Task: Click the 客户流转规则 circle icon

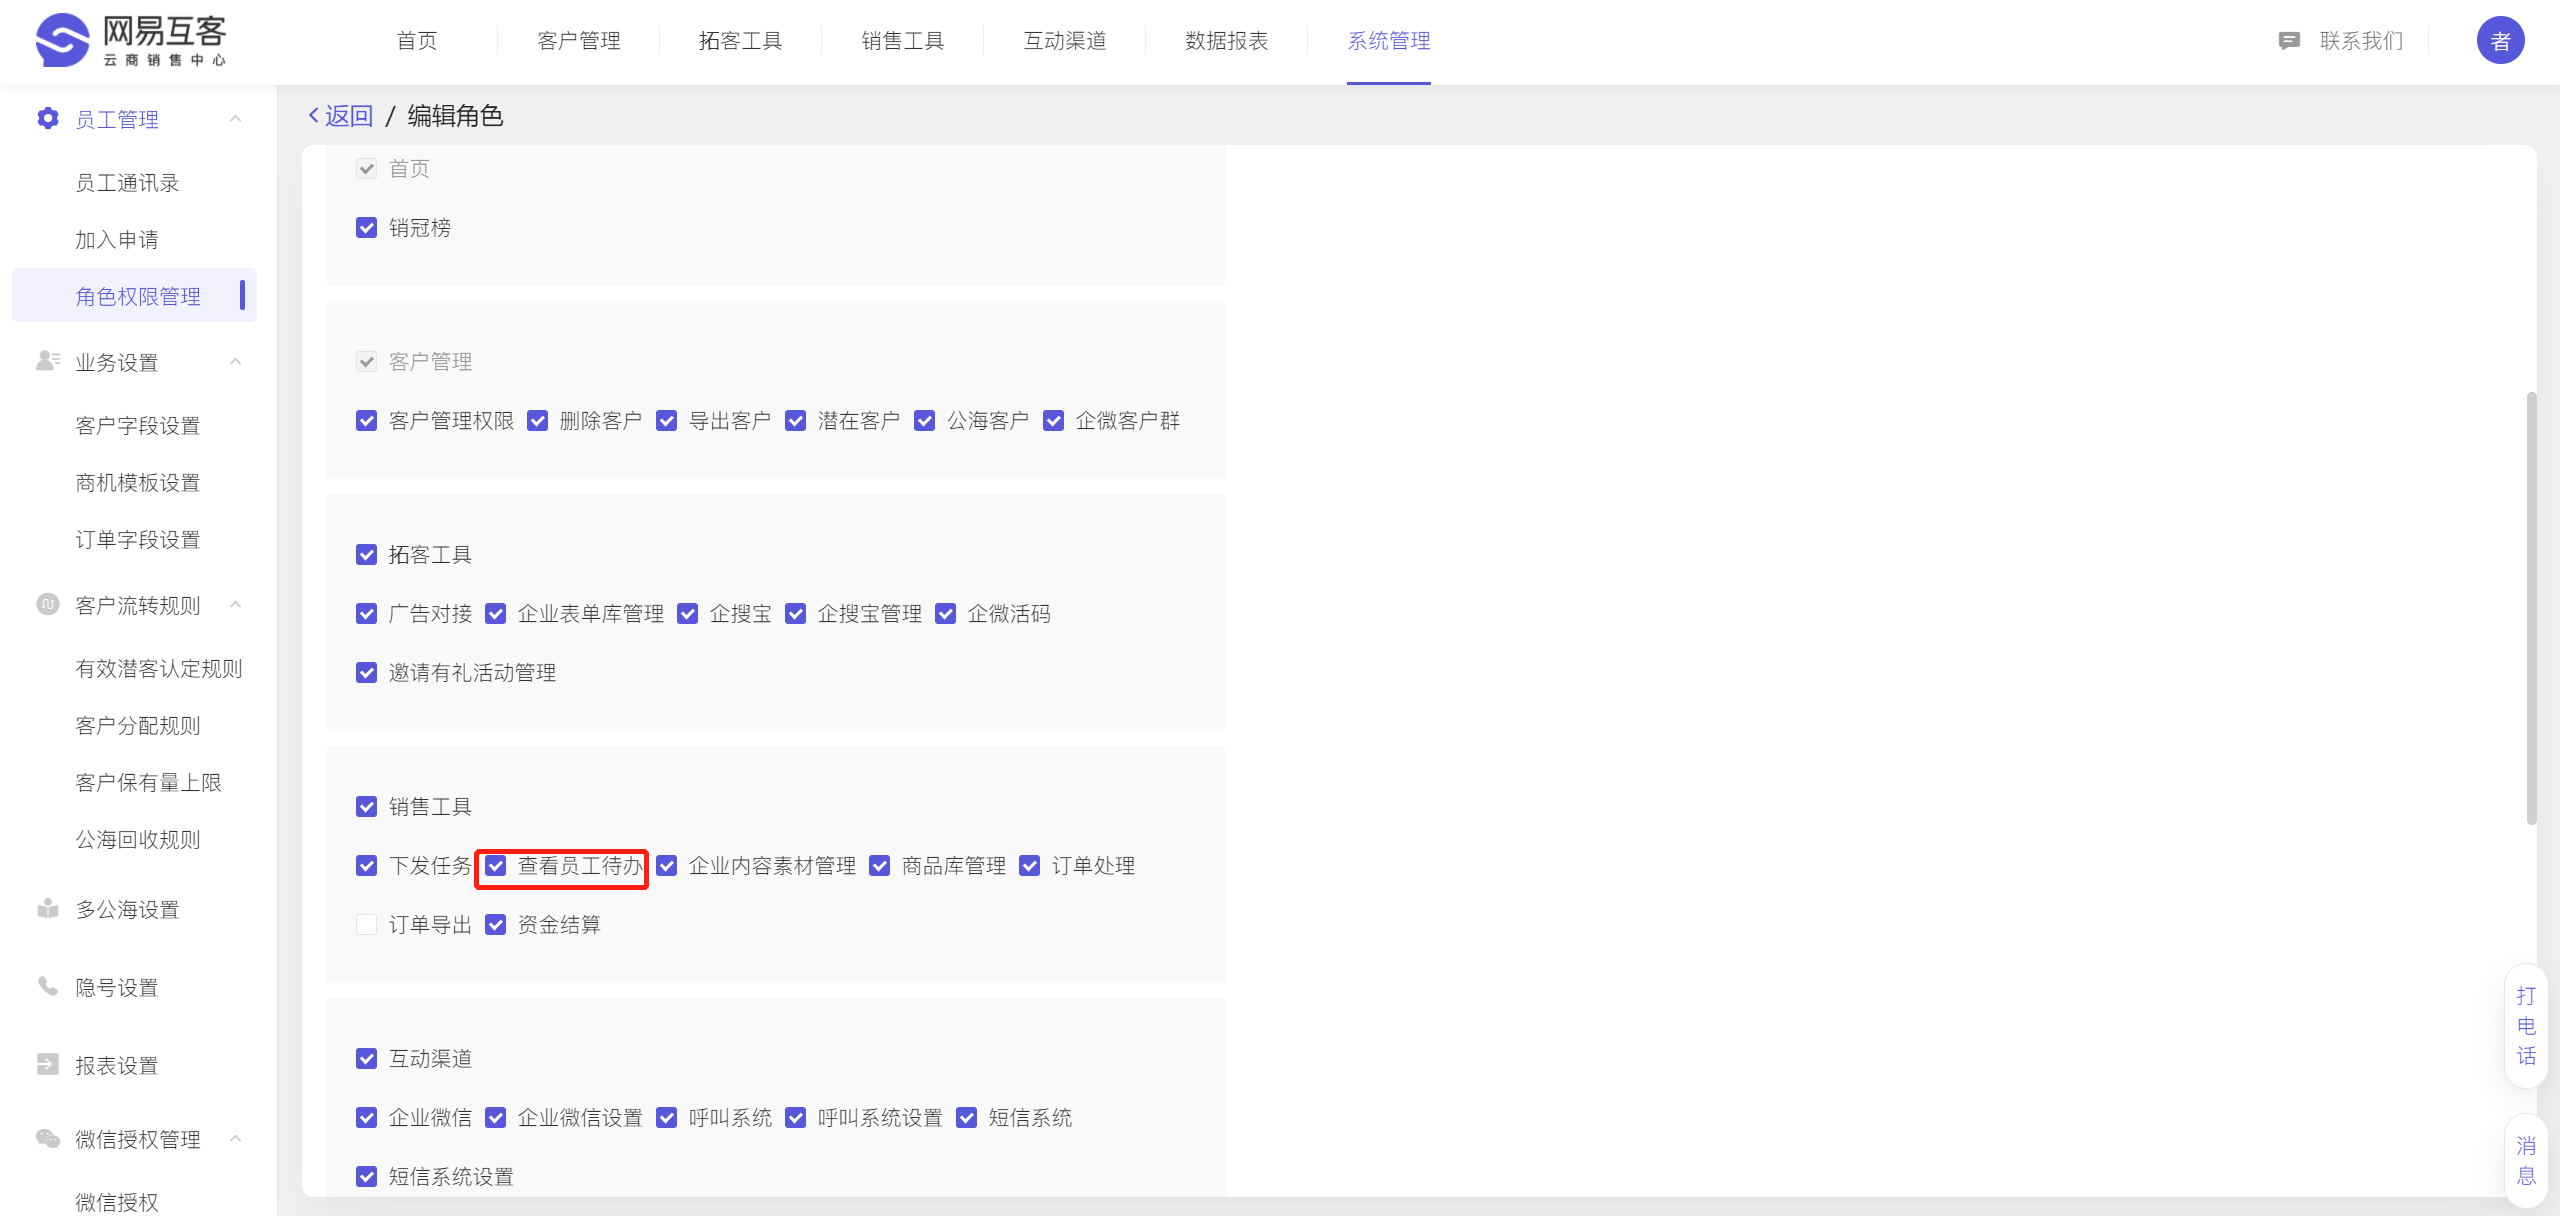Action: pyautogui.click(x=47, y=604)
